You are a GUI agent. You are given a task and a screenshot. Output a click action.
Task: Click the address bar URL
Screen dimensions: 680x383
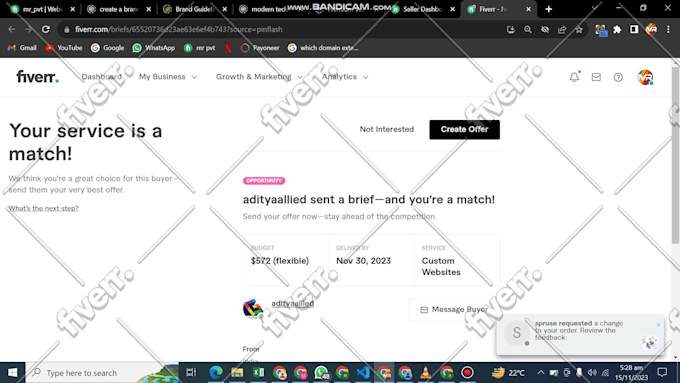point(178,29)
